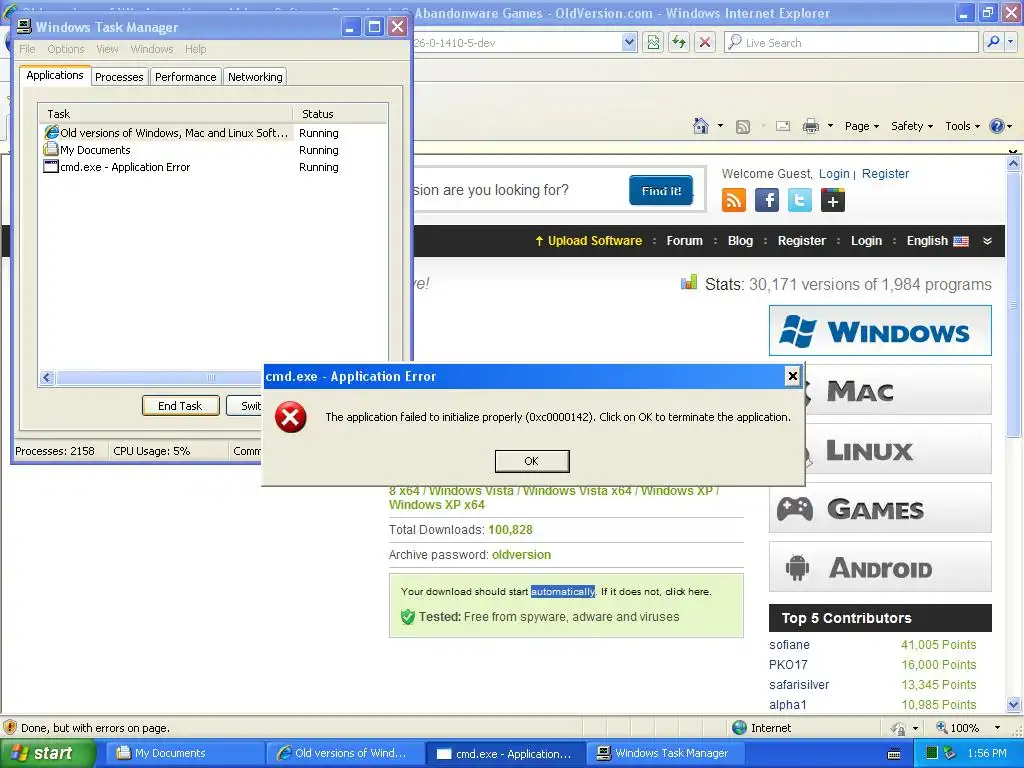The height and width of the screenshot is (768, 1024).
Task: Open the address bar dropdown arrow
Action: (629, 42)
